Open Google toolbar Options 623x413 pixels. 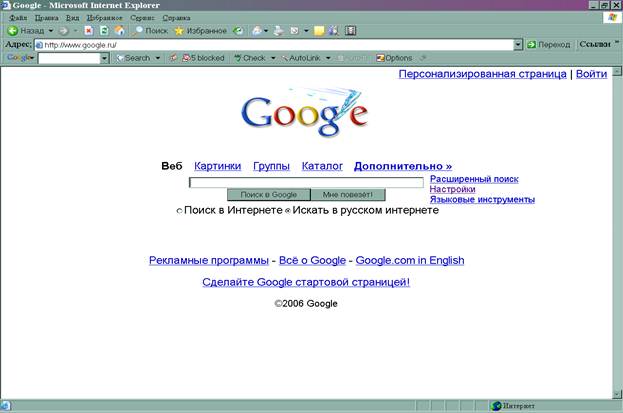(x=394, y=58)
